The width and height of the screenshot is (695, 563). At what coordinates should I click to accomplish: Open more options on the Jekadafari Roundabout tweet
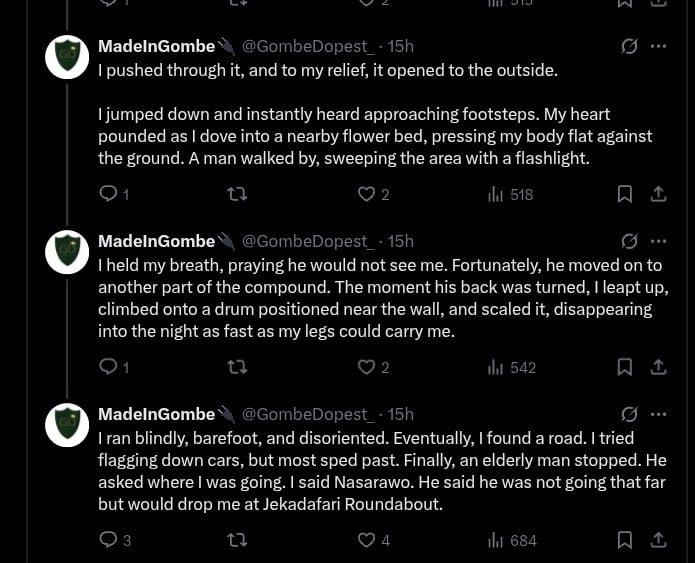(x=658, y=414)
